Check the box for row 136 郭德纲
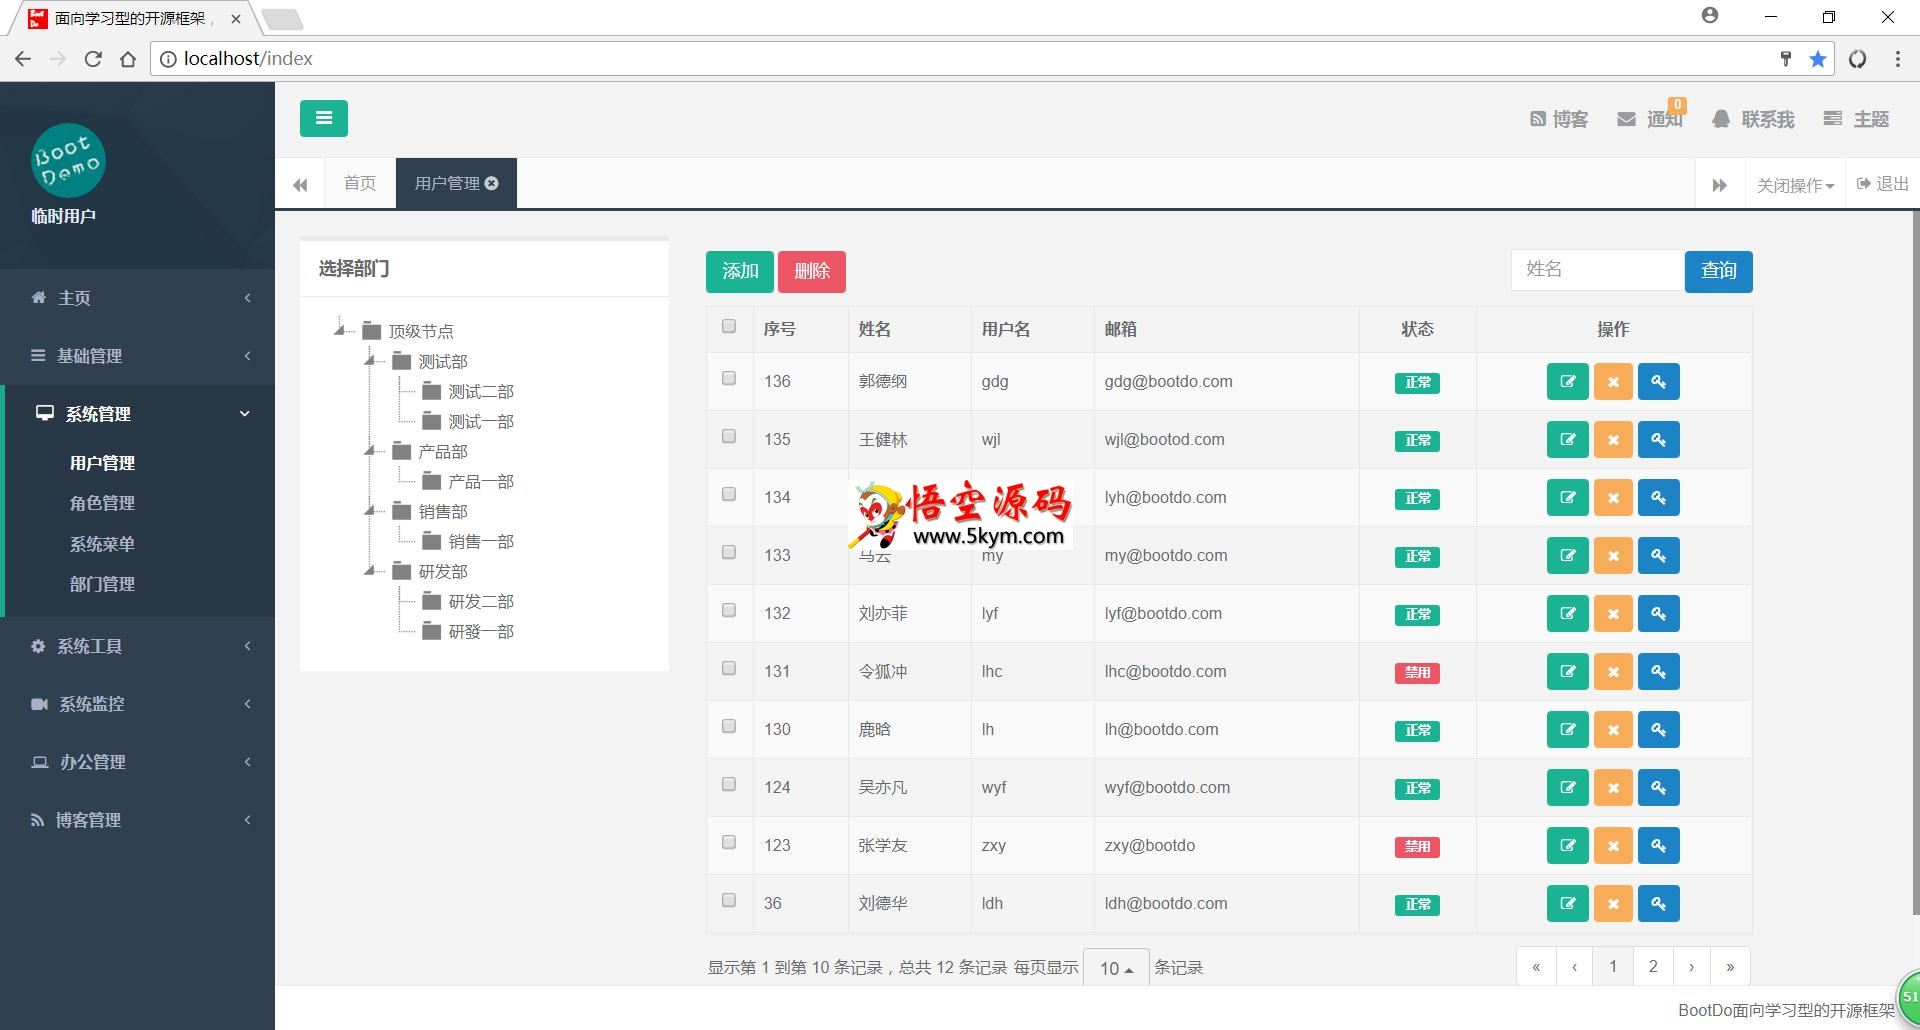 tap(729, 378)
